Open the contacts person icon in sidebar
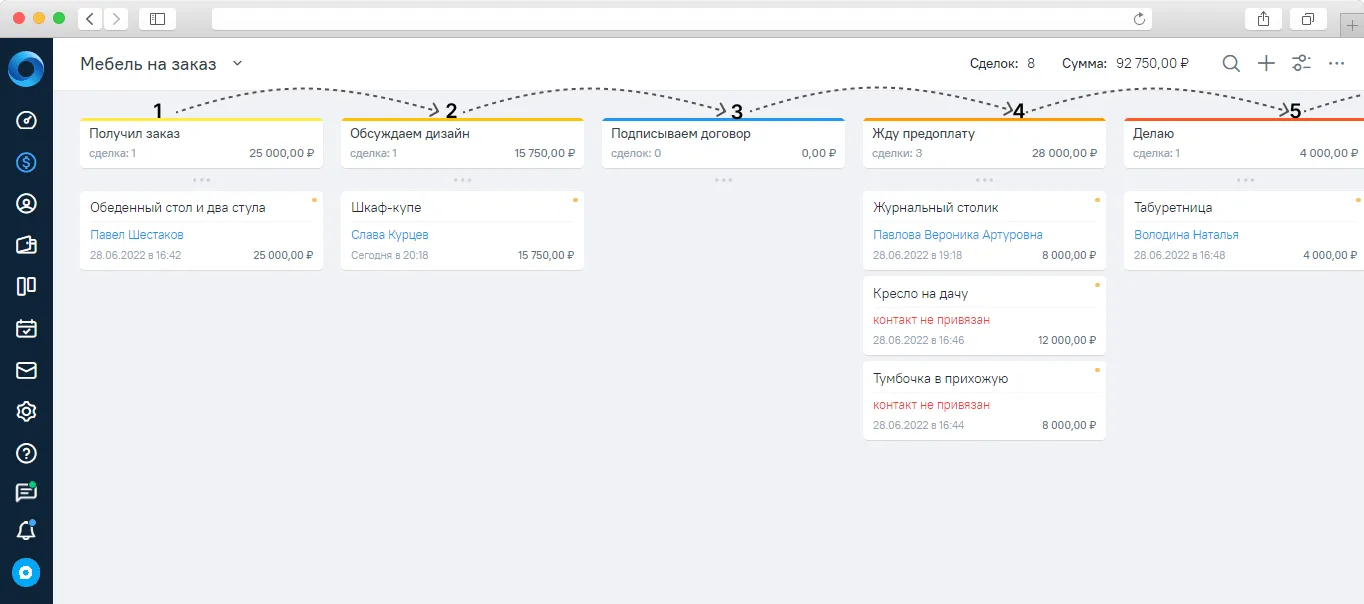The image size is (1364, 604). pyautogui.click(x=27, y=203)
